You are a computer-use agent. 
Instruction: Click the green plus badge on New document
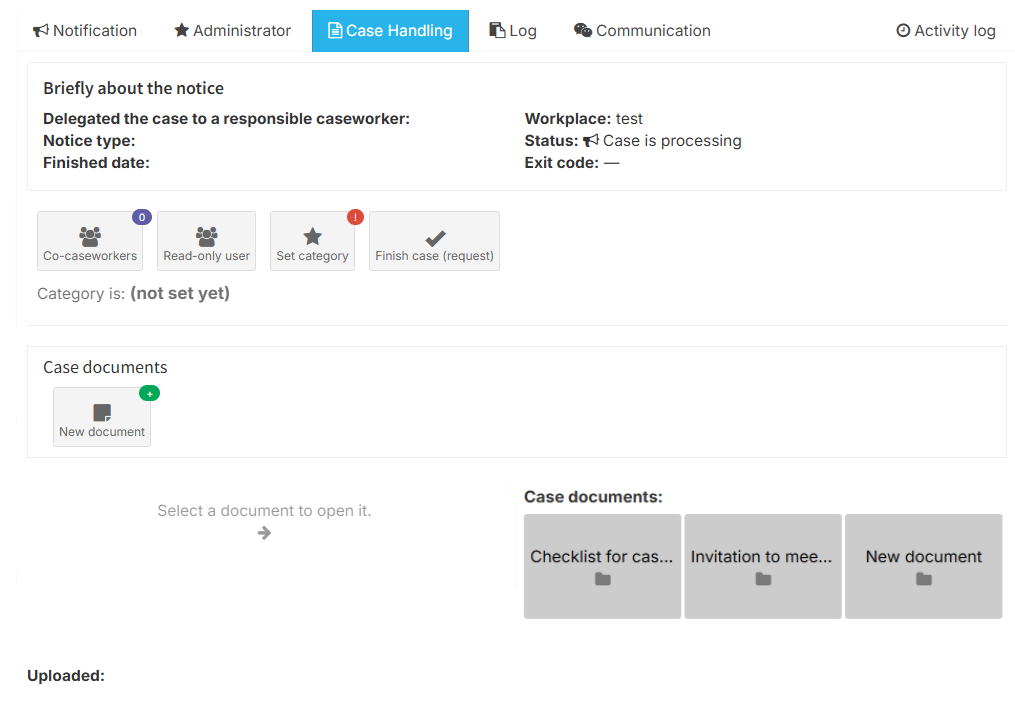click(x=149, y=394)
